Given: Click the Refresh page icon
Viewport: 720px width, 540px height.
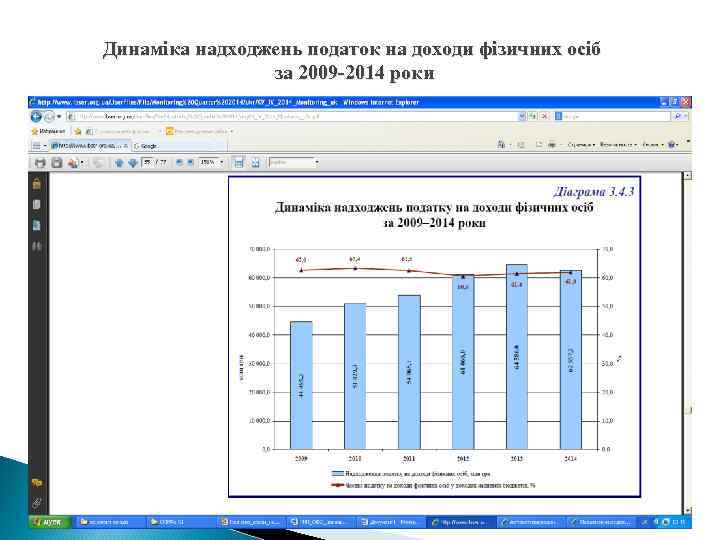Looking at the screenshot, I should (533, 117).
